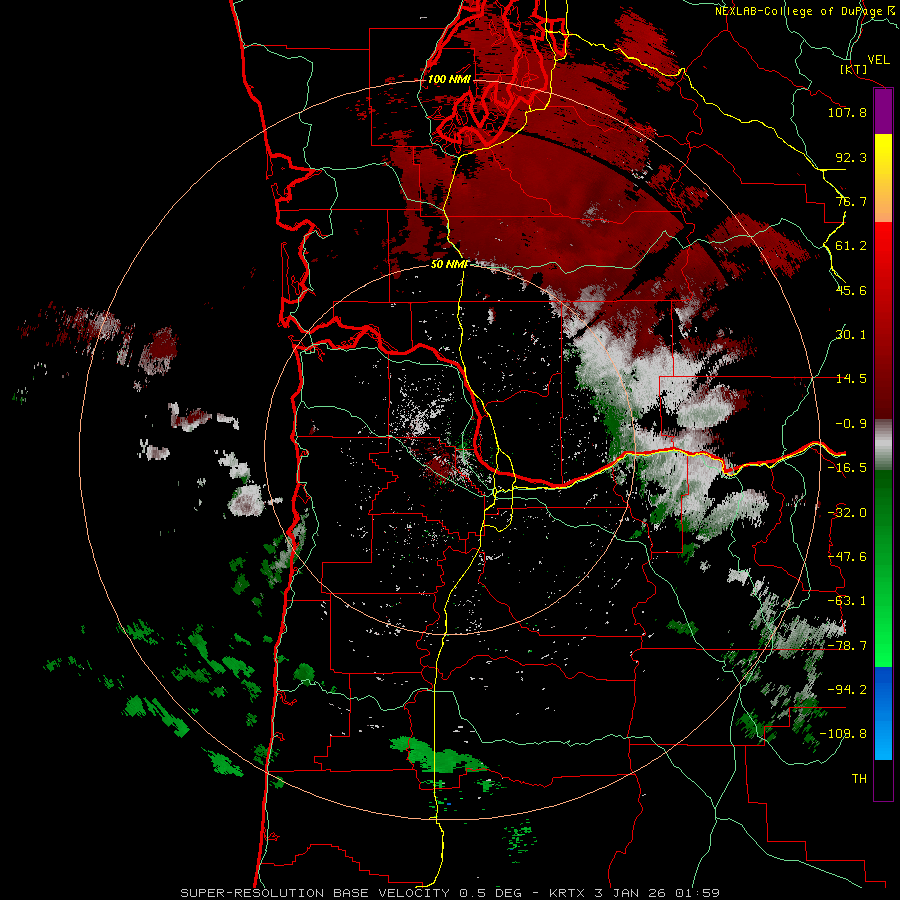900x900 pixels.
Task: Click the -94.2 velocity scale value
Action: pyautogui.click(x=847, y=689)
